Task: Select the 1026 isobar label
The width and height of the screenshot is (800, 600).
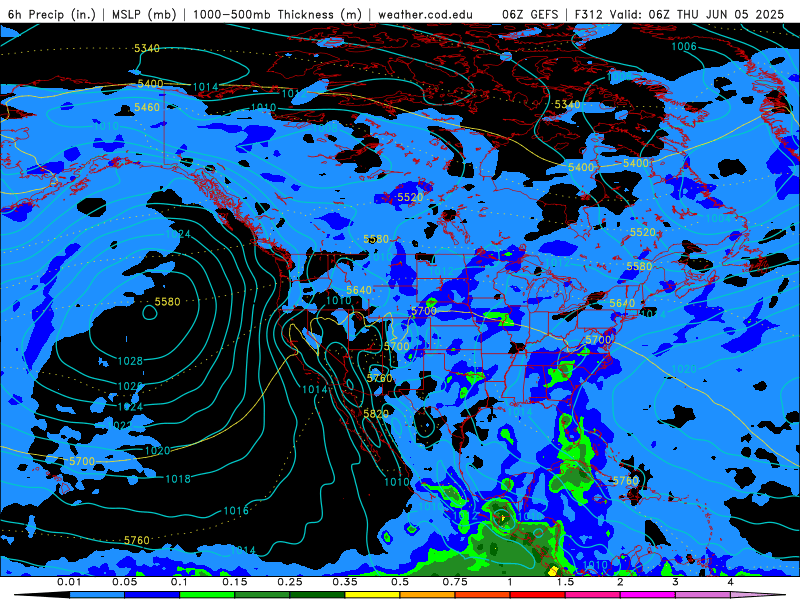Action: point(130,386)
